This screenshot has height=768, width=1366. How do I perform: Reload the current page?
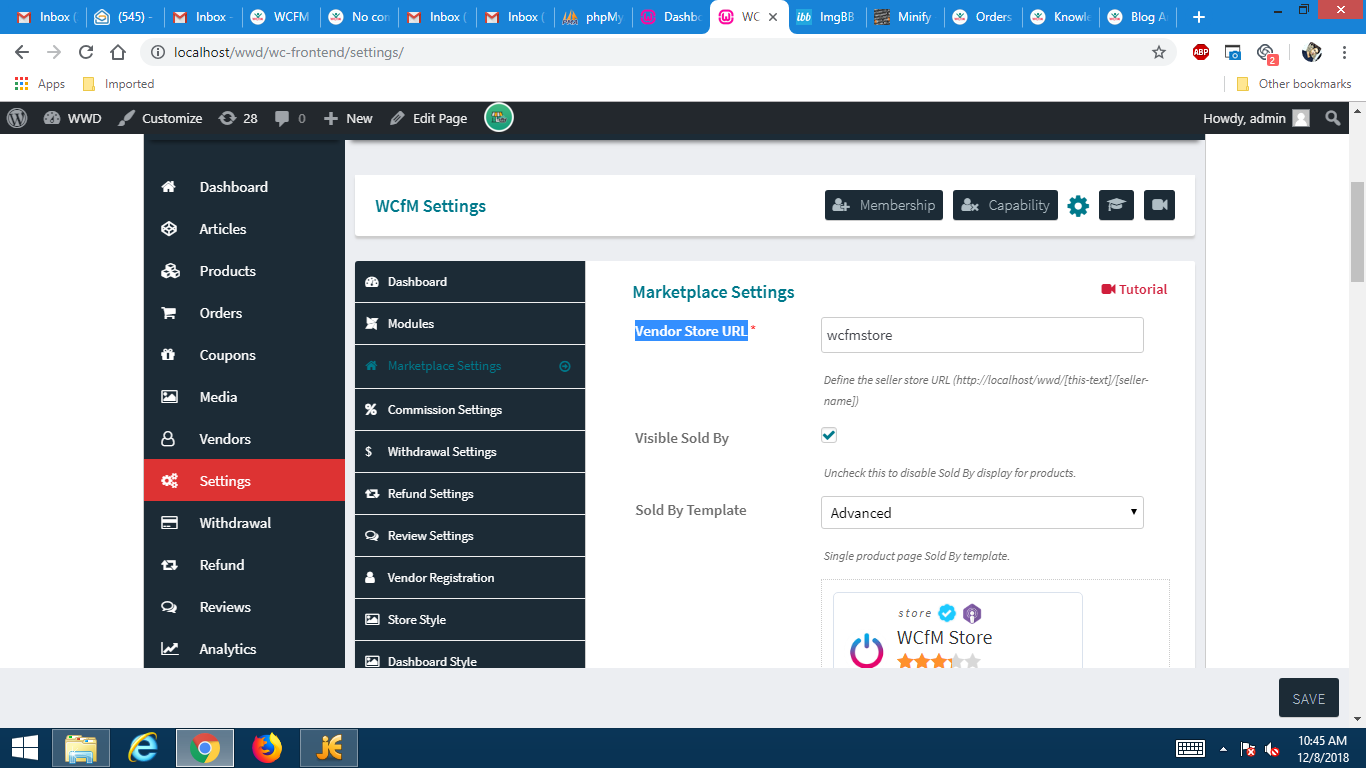[x=86, y=52]
